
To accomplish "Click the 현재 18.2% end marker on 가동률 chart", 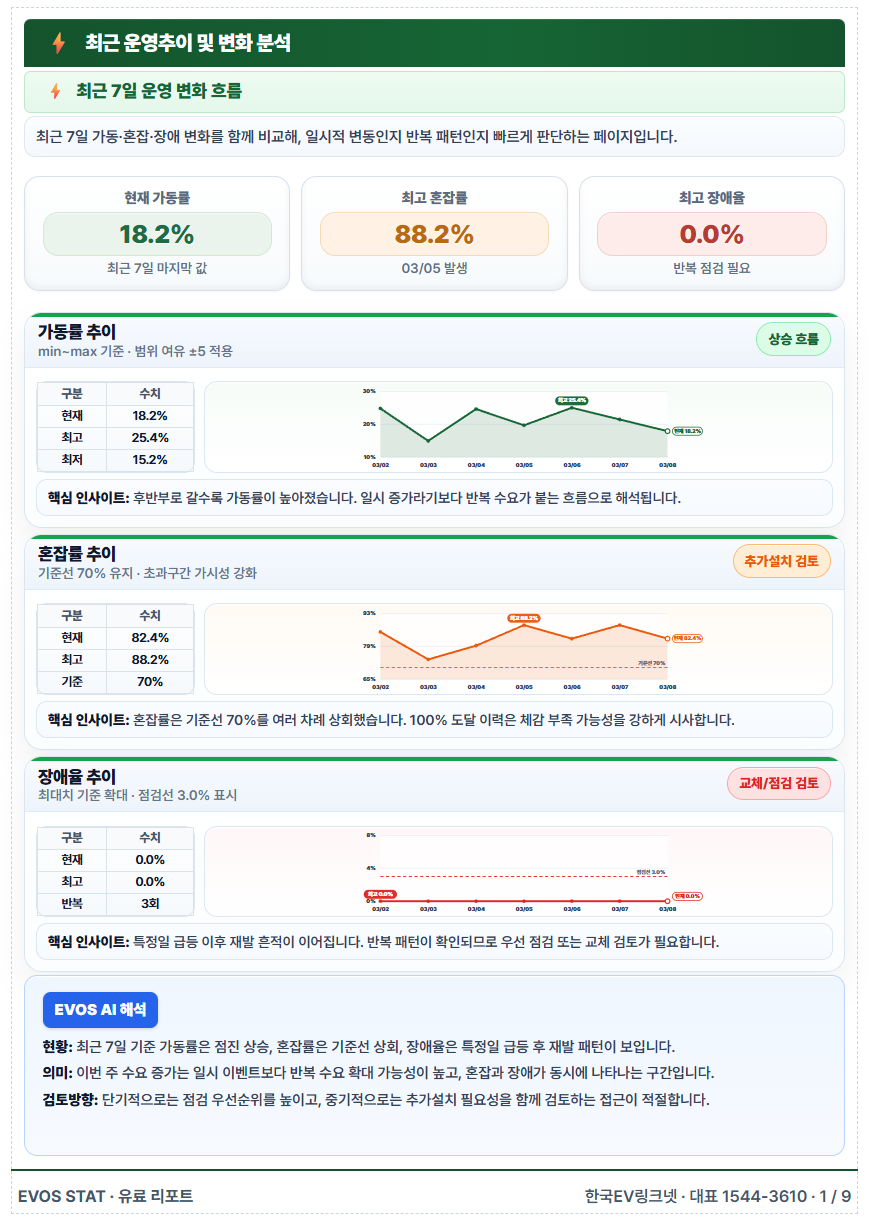I will click(687, 431).
